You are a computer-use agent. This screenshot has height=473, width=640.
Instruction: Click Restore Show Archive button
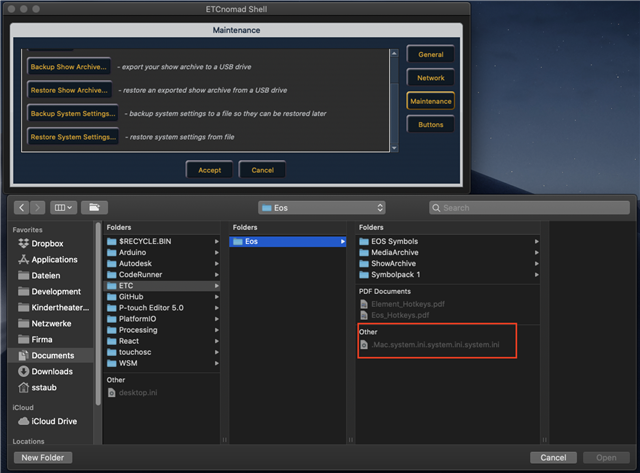pyautogui.click(x=69, y=90)
